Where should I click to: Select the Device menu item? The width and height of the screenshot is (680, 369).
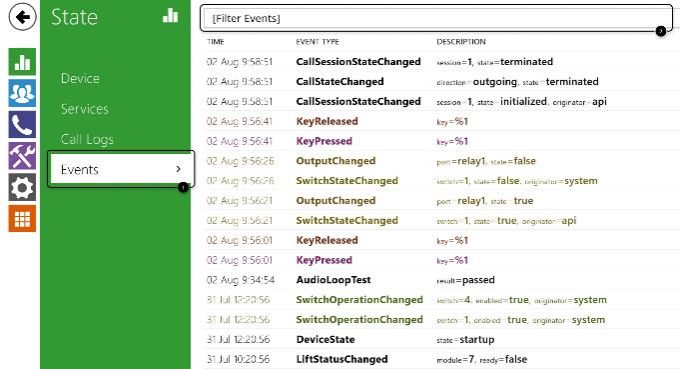80,78
